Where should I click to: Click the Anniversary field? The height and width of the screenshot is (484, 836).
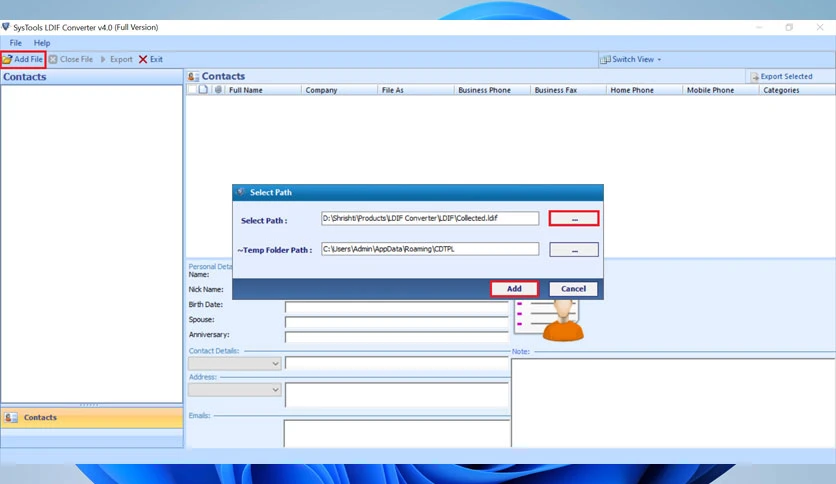point(397,337)
